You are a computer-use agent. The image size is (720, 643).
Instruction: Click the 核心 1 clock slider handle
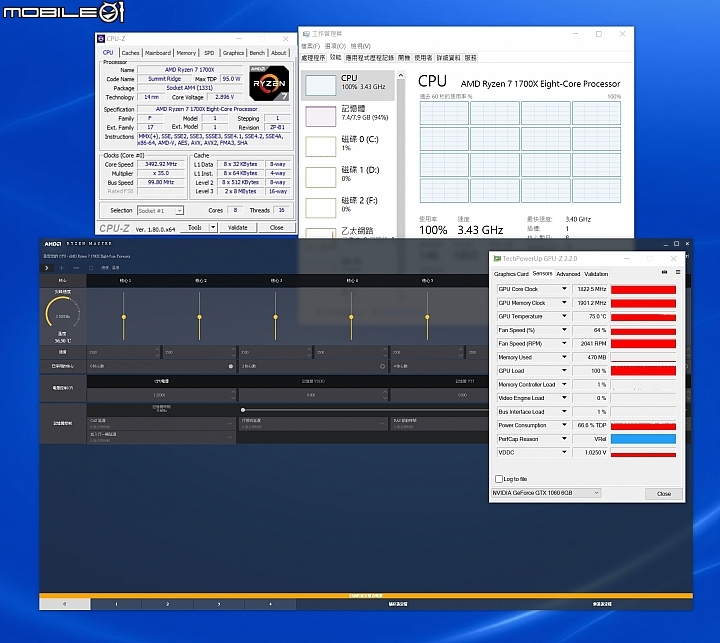(x=124, y=317)
